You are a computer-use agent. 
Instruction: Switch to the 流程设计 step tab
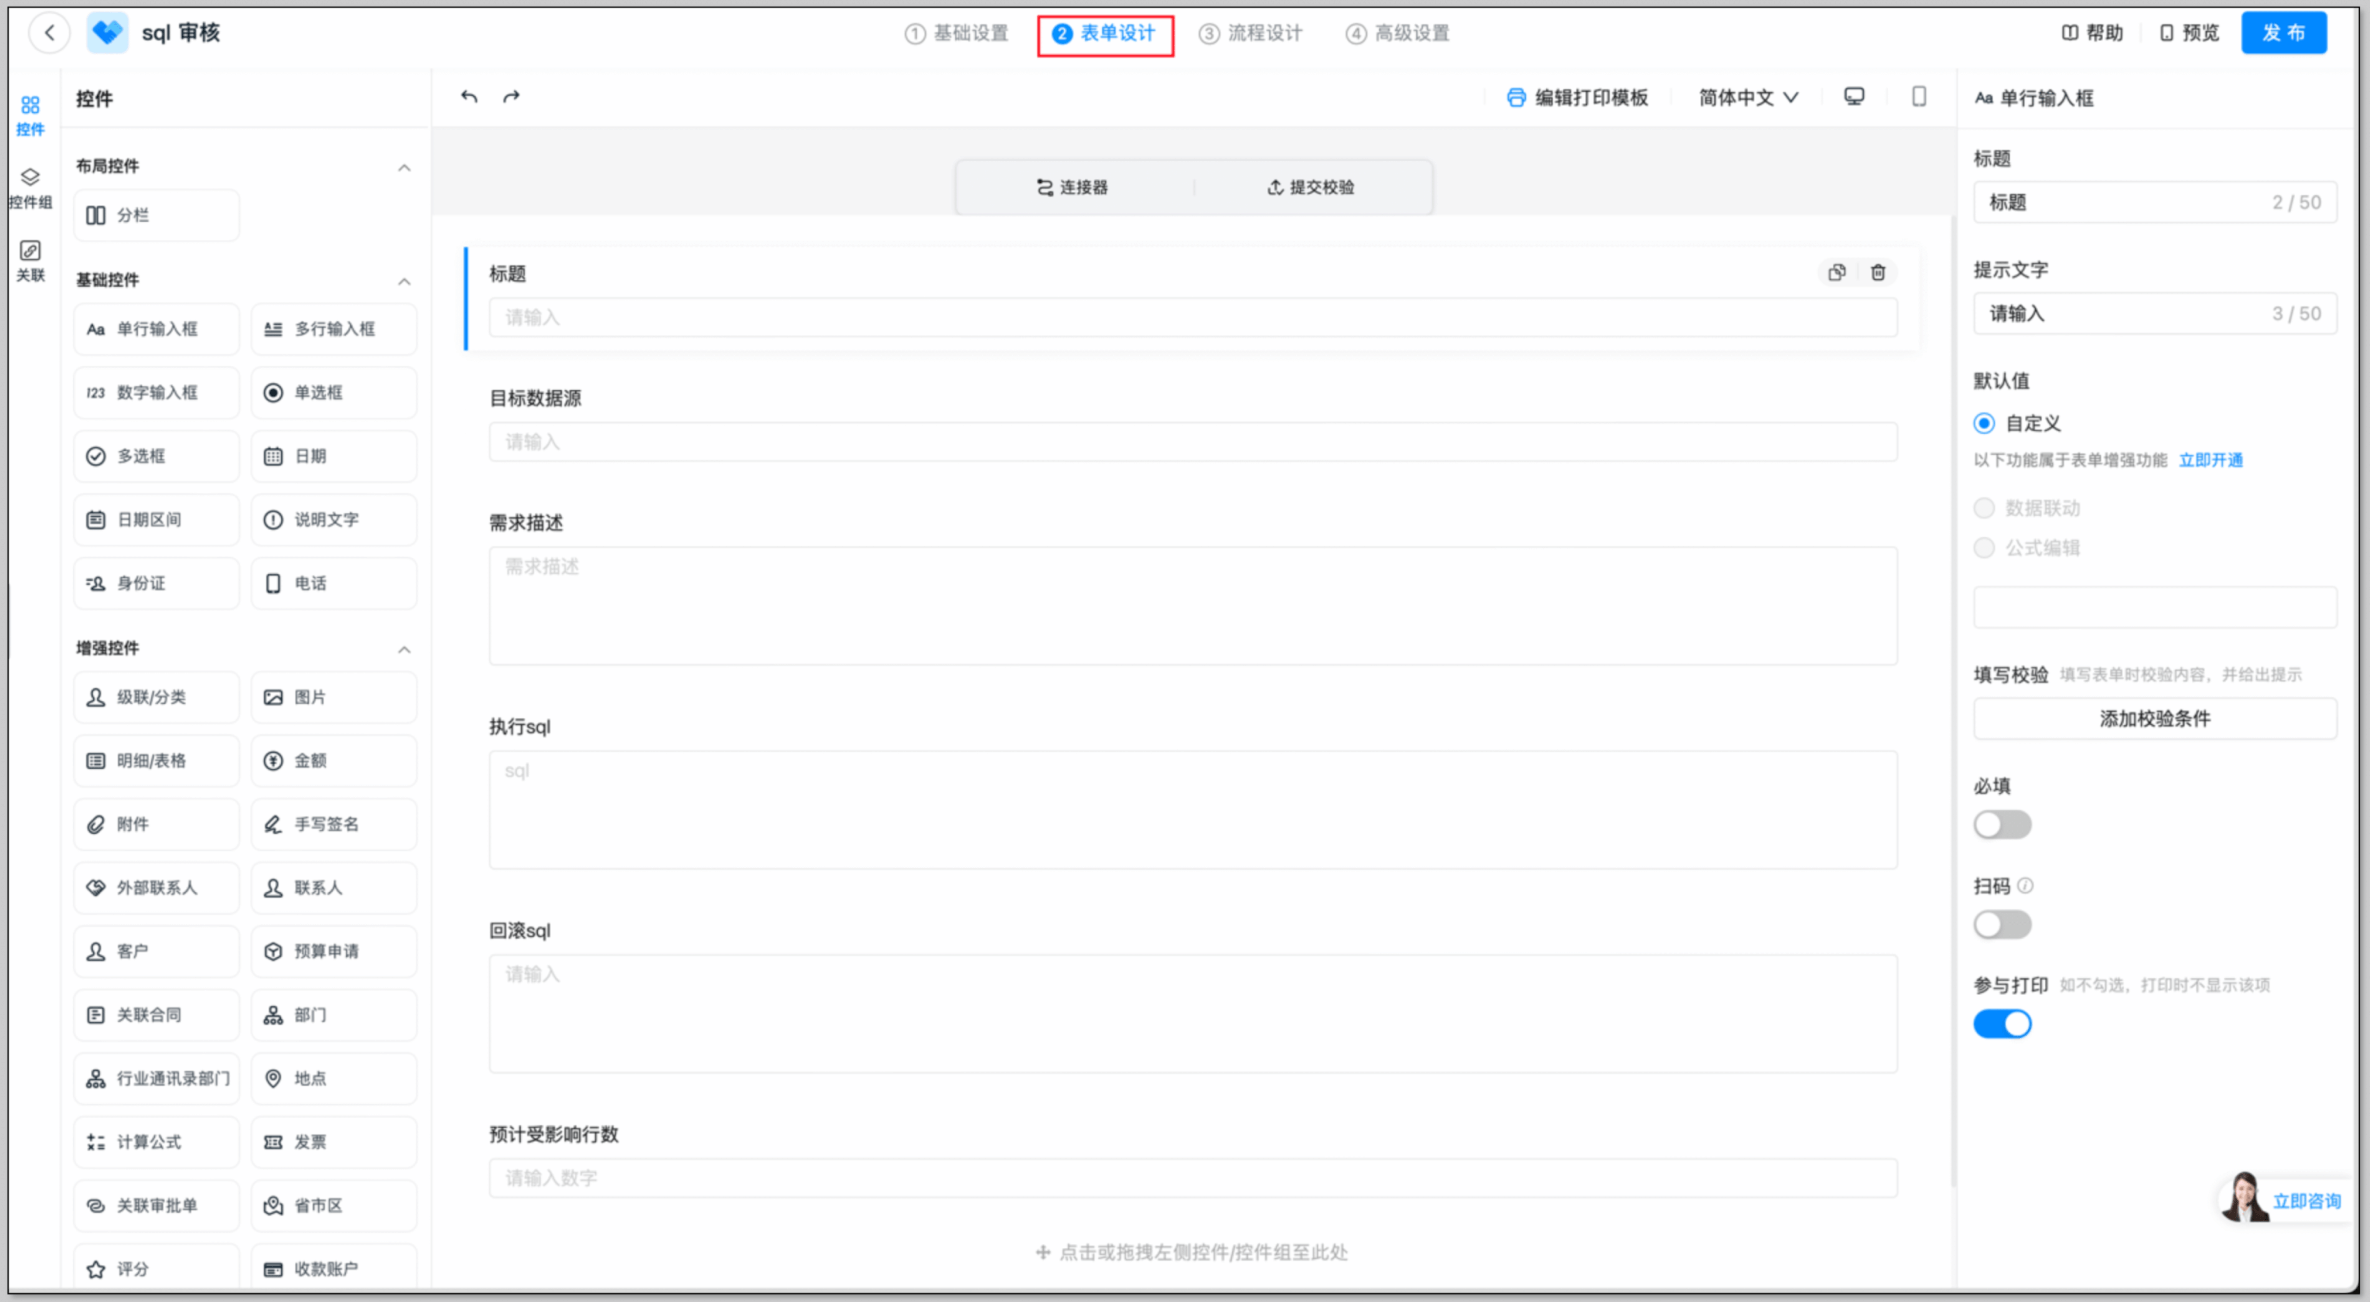click(x=1251, y=33)
